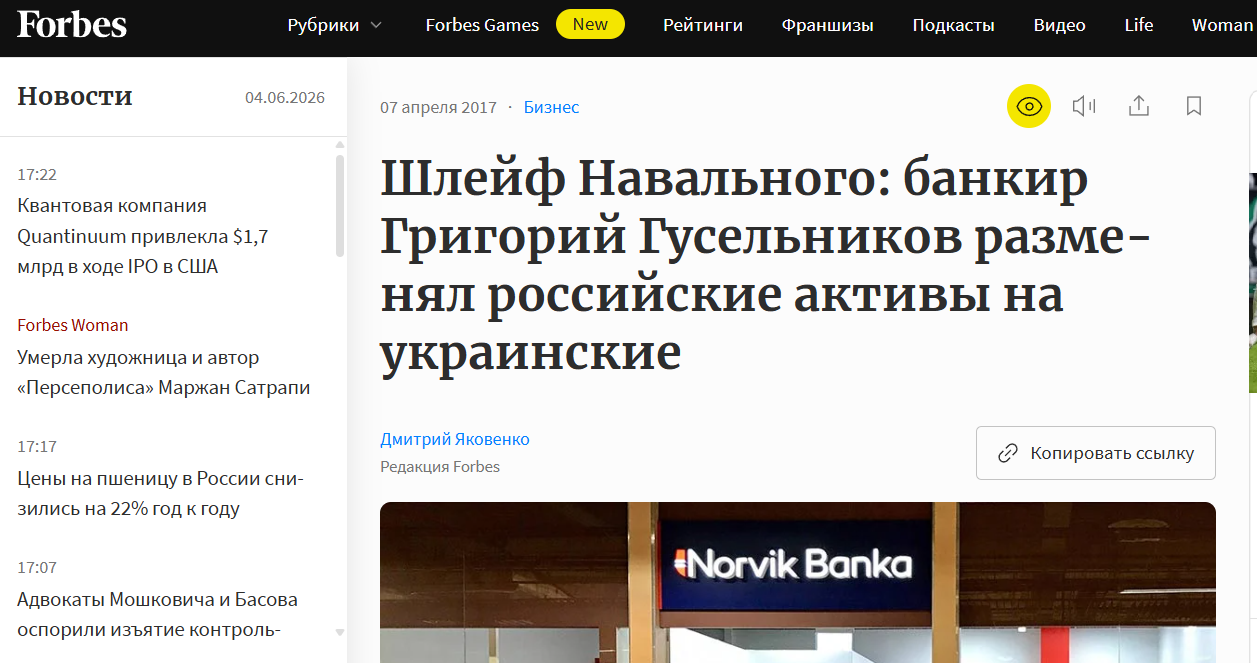The height and width of the screenshot is (663, 1257).
Task: Read the Маржан Сатрапи news item
Action: coord(164,372)
